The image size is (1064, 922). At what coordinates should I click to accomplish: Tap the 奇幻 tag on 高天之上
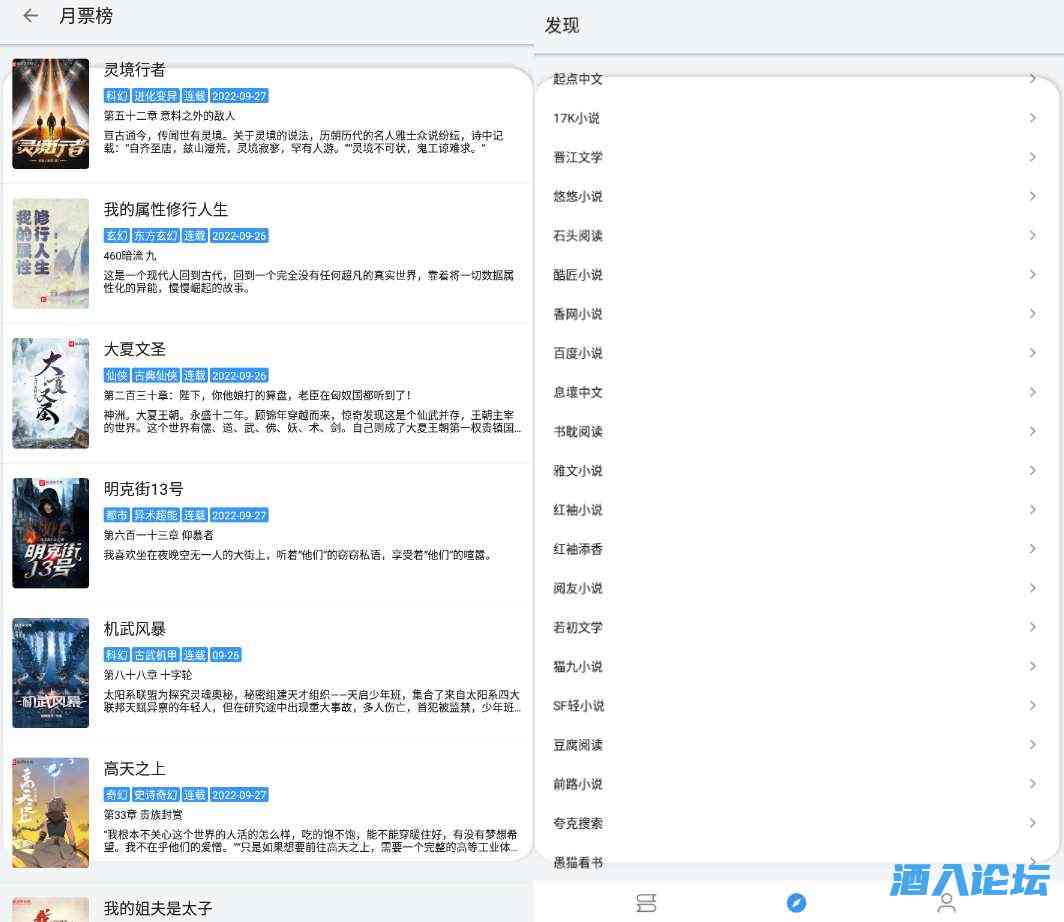(117, 794)
